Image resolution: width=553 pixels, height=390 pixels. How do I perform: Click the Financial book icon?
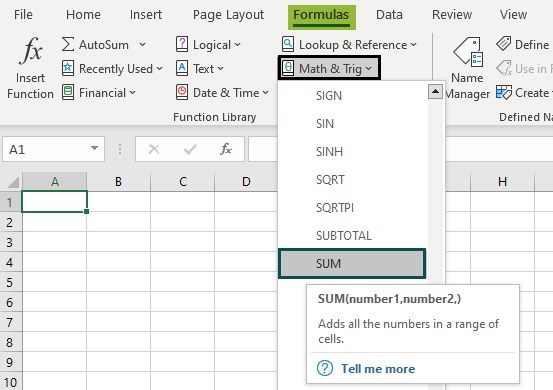tap(68, 92)
